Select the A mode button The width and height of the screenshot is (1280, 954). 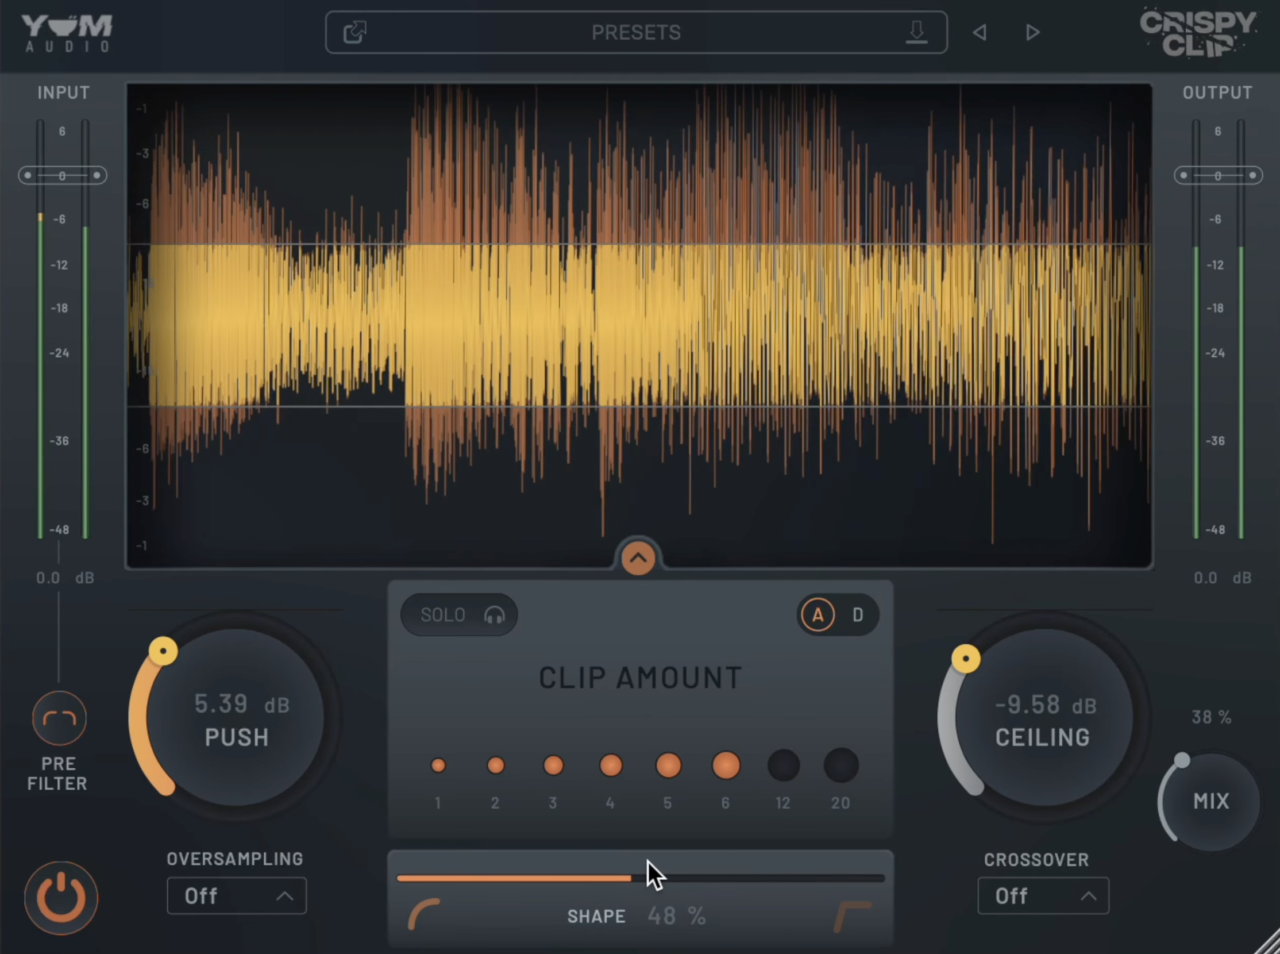point(818,615)
